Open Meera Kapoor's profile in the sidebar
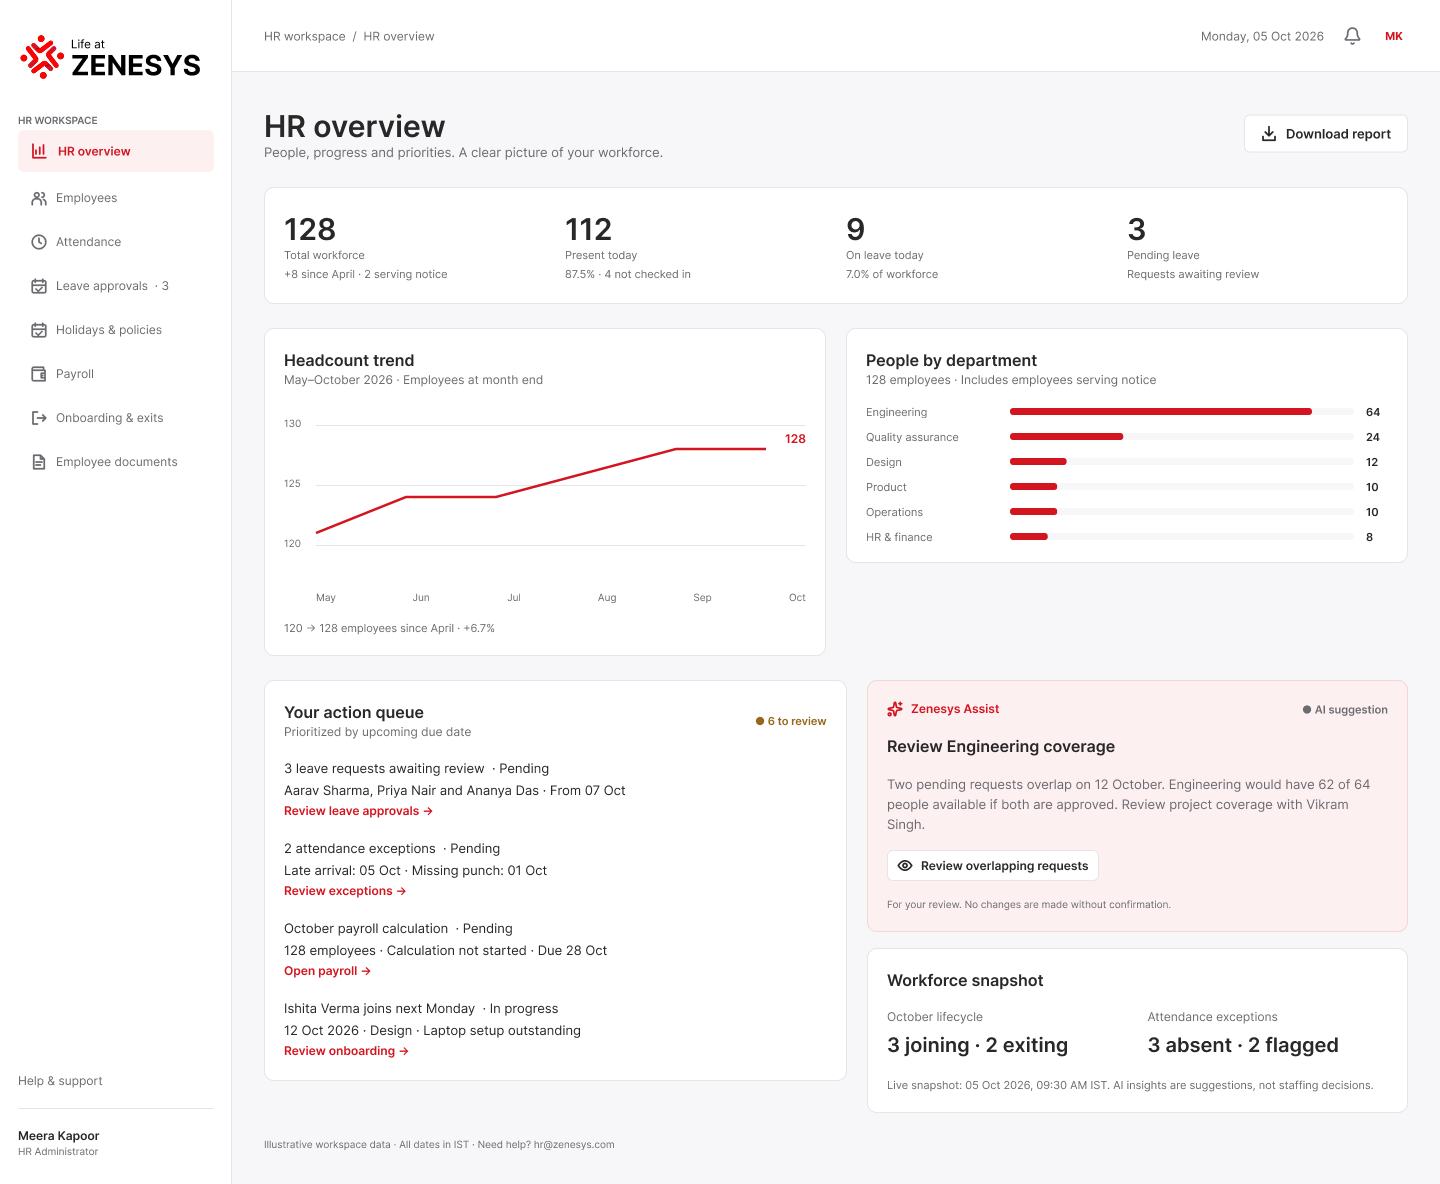This screenshot has width=1440, height=1184. tap(59, 1143)
